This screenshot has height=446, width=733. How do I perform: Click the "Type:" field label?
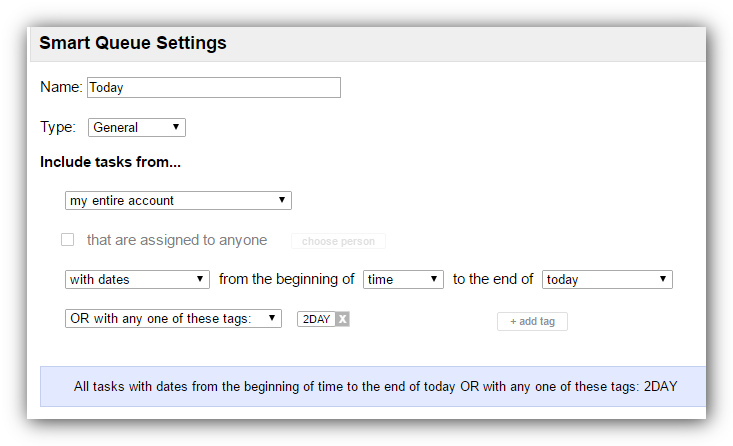pyautogui.click(x=58, y=127)
